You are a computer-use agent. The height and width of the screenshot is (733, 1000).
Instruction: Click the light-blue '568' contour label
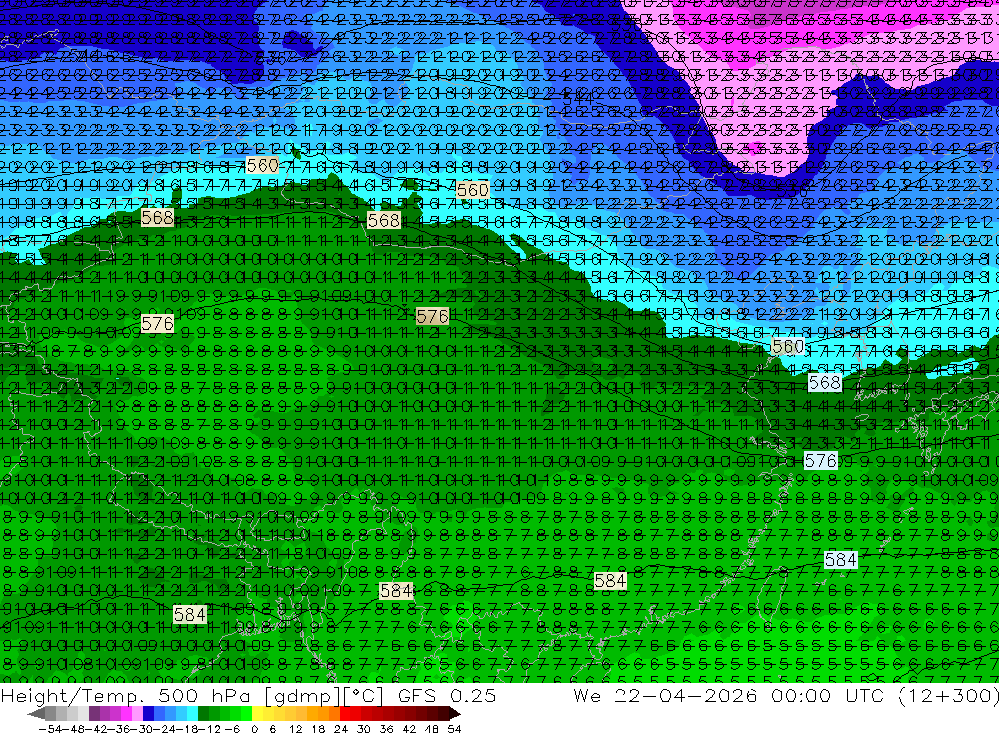(825, 383)
